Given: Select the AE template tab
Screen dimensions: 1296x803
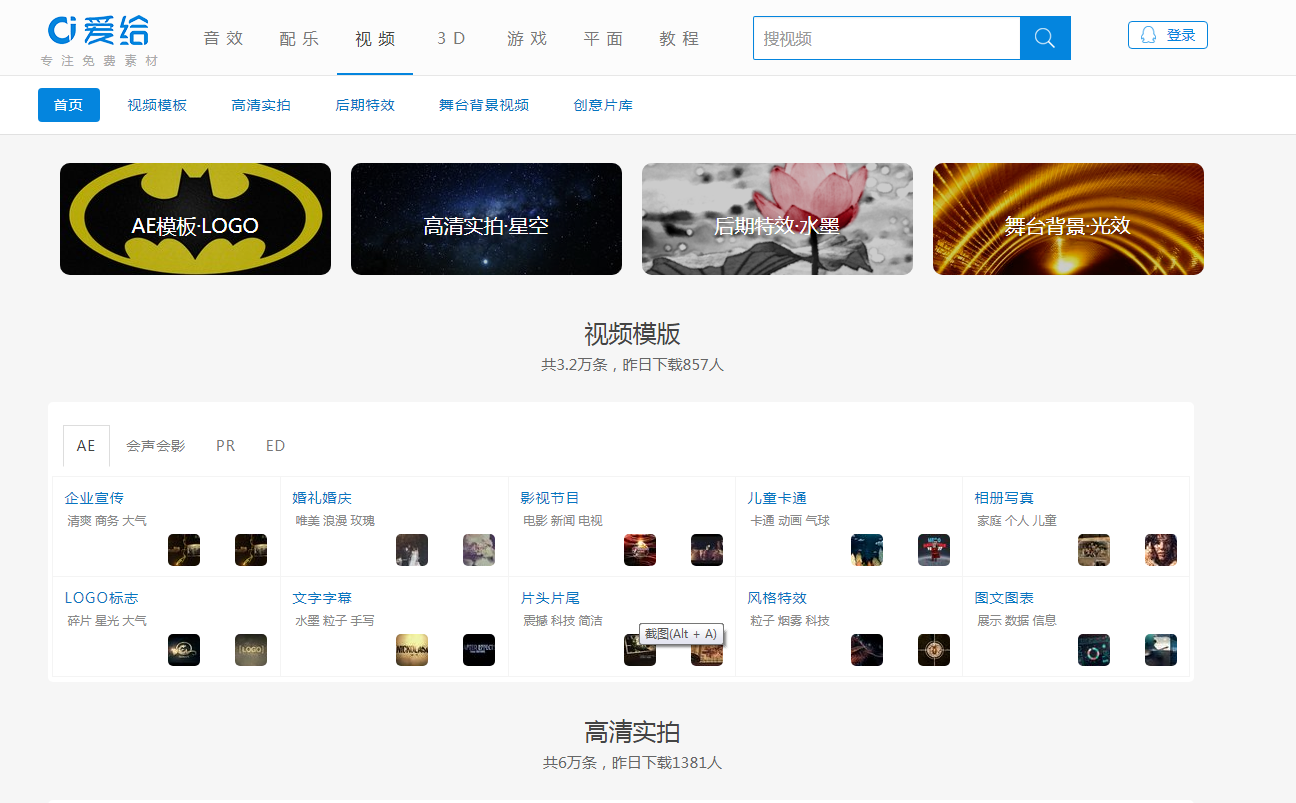Looking at the screenshot, I should click(86, 446).
